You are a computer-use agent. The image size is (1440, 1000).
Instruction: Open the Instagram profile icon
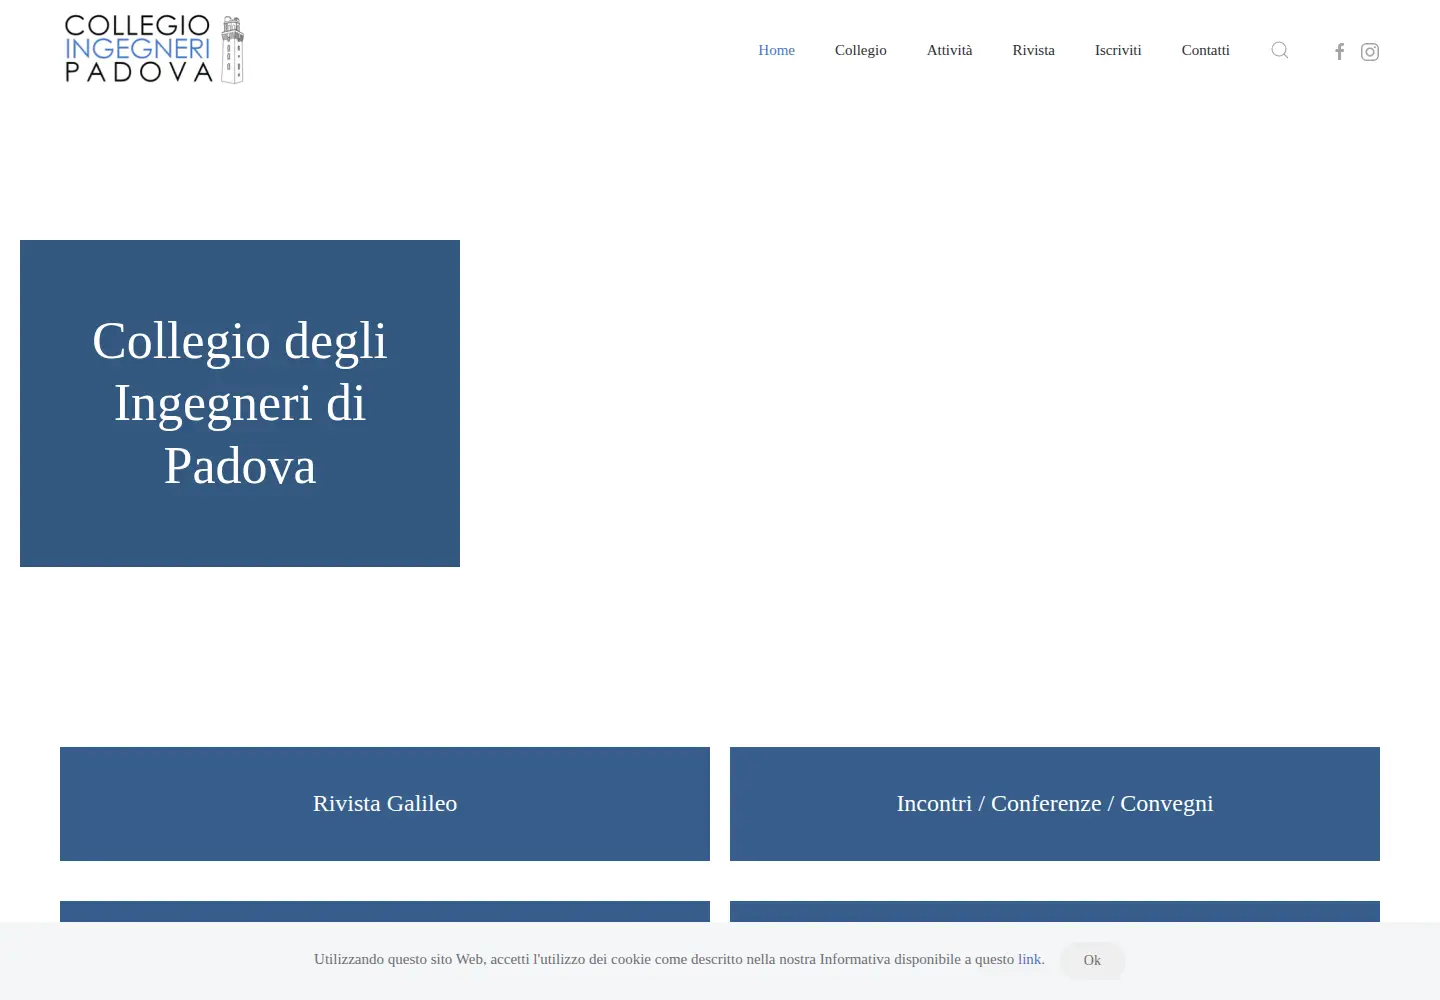pyautogui.click(x=1370, y=52)
